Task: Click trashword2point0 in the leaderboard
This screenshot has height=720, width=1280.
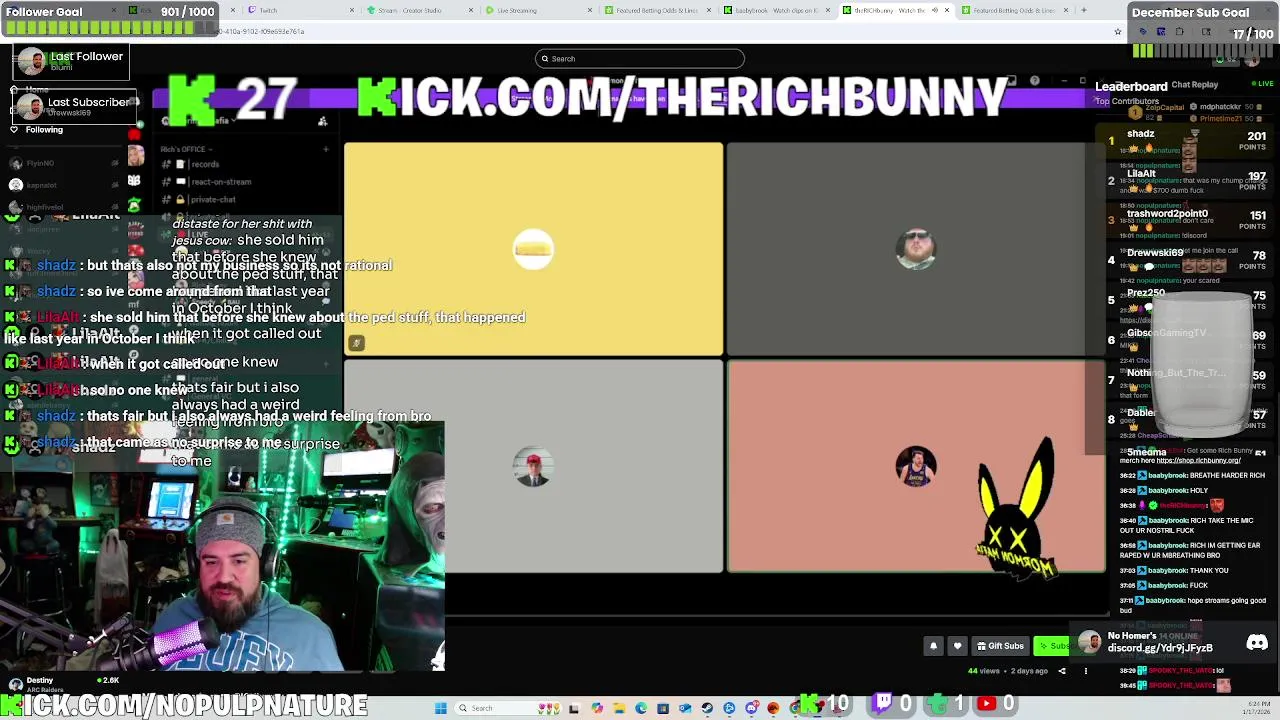Action: pyautogui.click(x=1167, y=214)
